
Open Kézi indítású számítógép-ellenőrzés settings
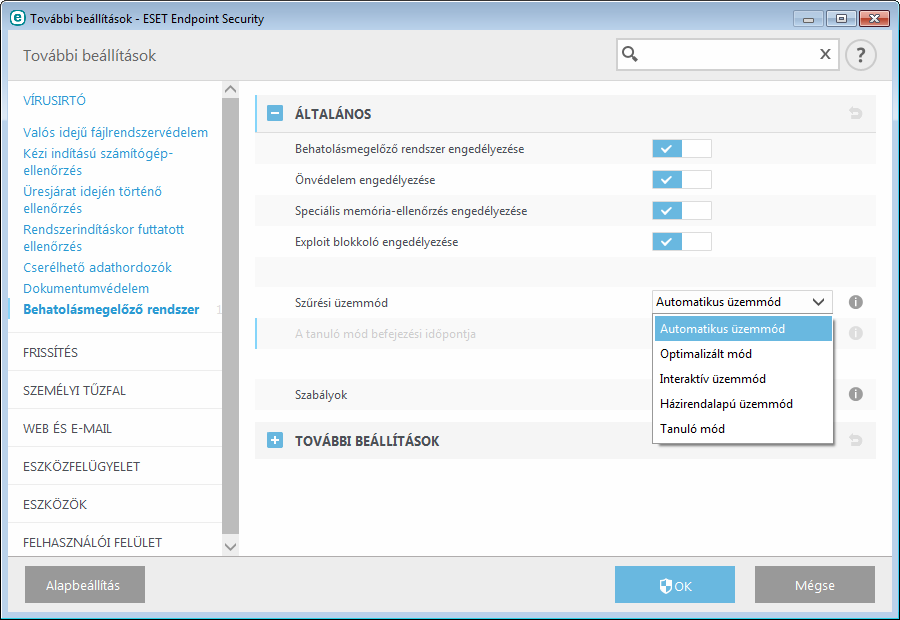point(98,162)
